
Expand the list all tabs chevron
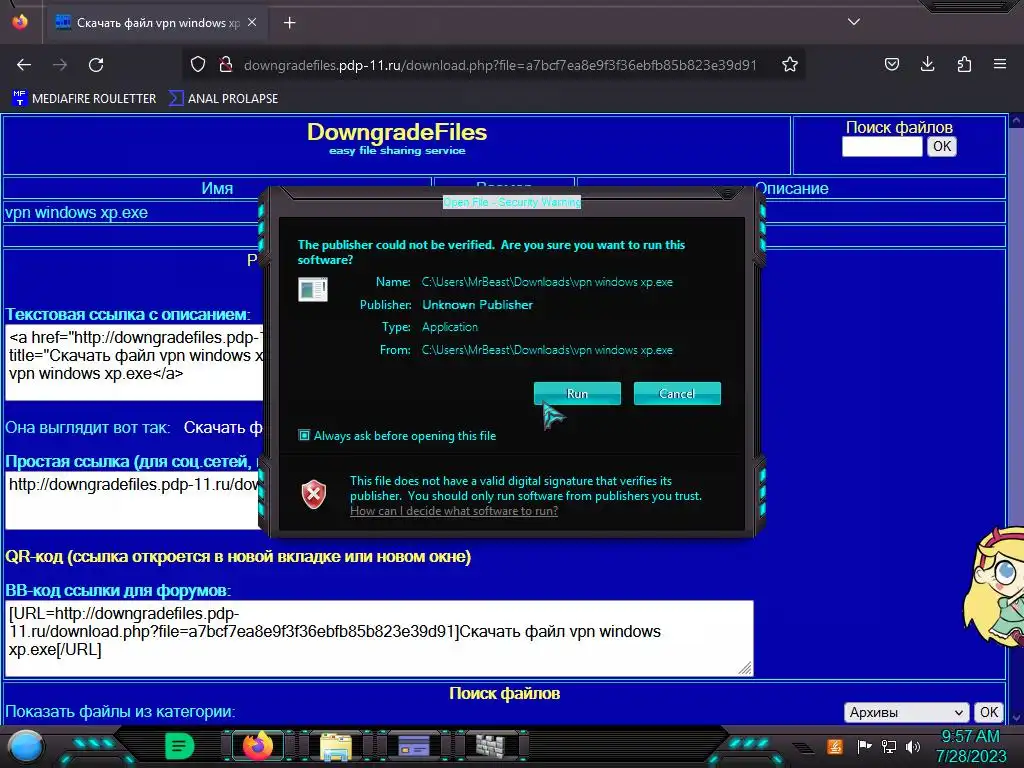(x=854, y=22)
